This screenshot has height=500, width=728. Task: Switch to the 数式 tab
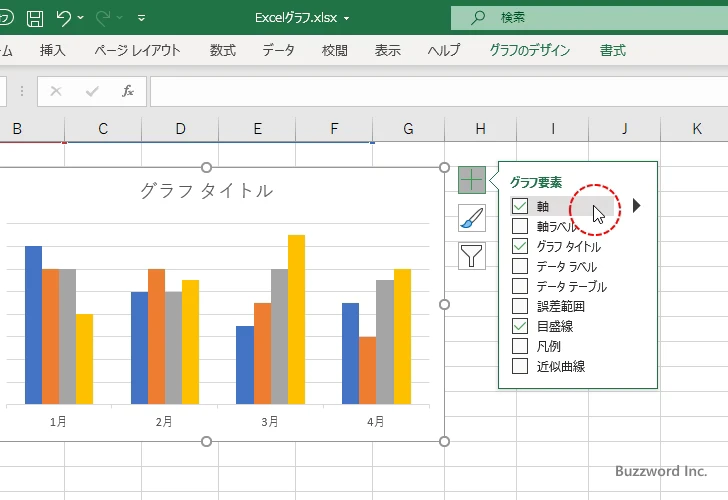[223, 50]
